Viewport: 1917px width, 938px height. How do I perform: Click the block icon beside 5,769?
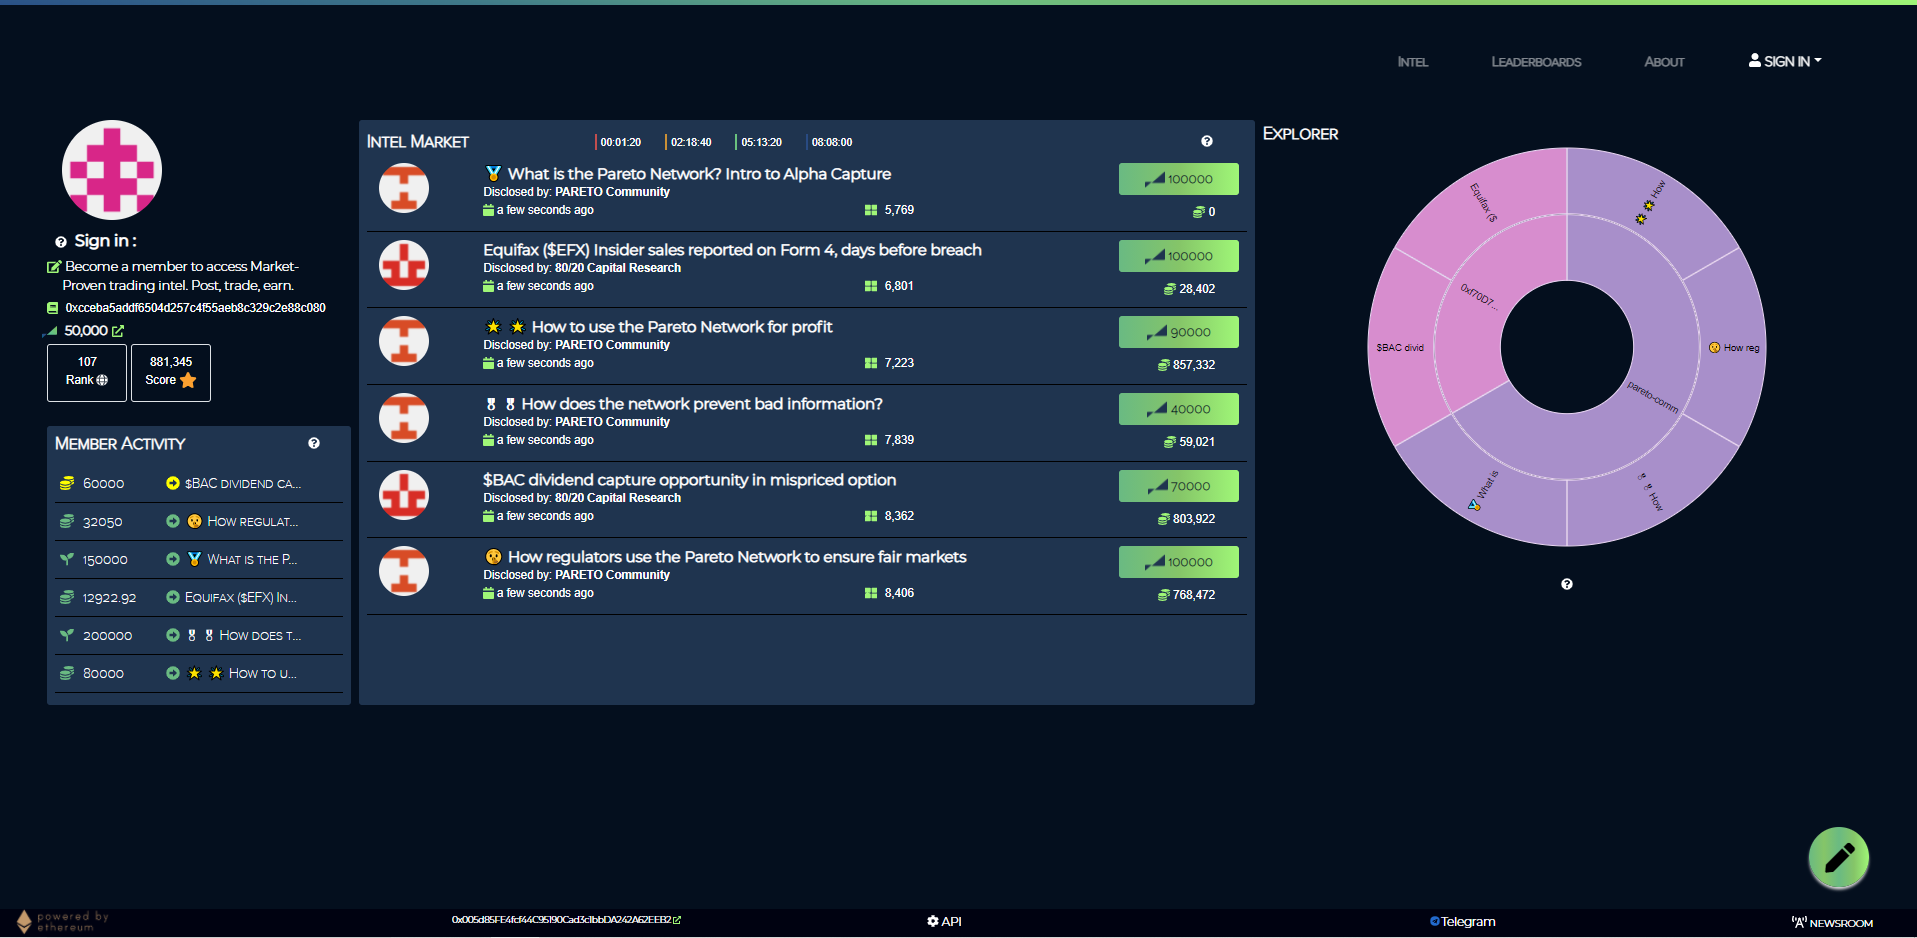point(871,210)
